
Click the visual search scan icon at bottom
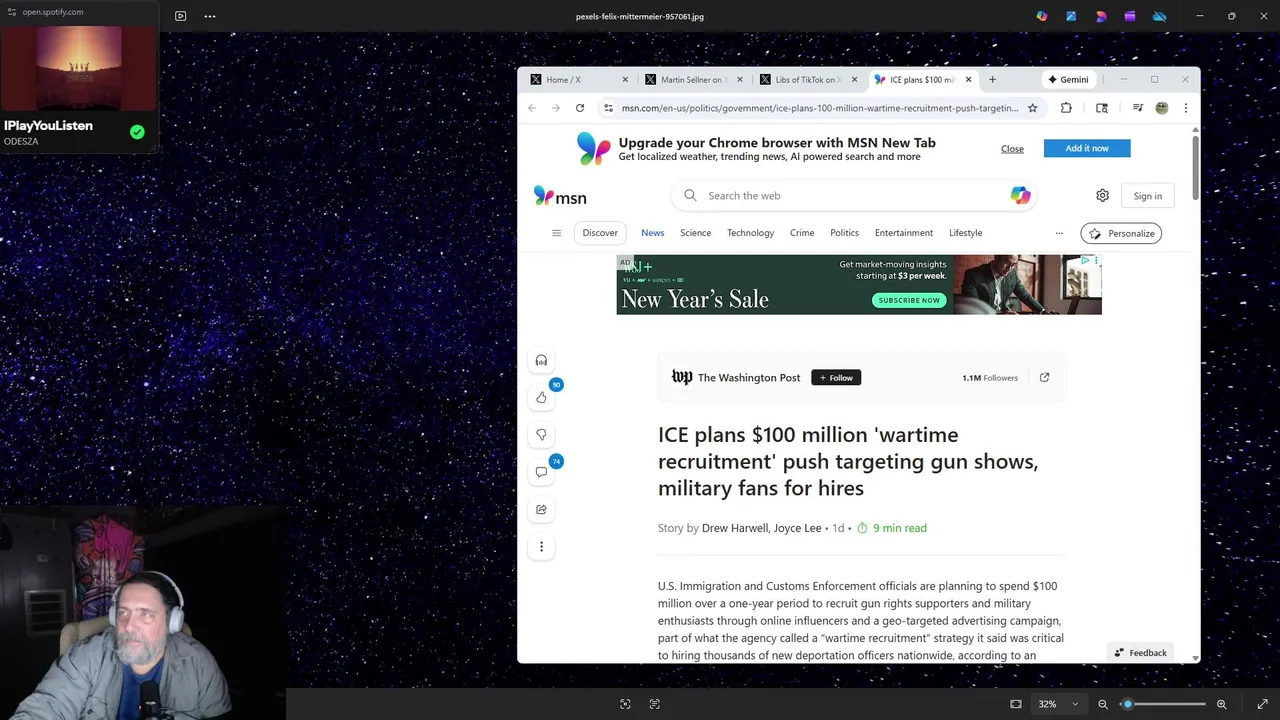pos(625,704)
